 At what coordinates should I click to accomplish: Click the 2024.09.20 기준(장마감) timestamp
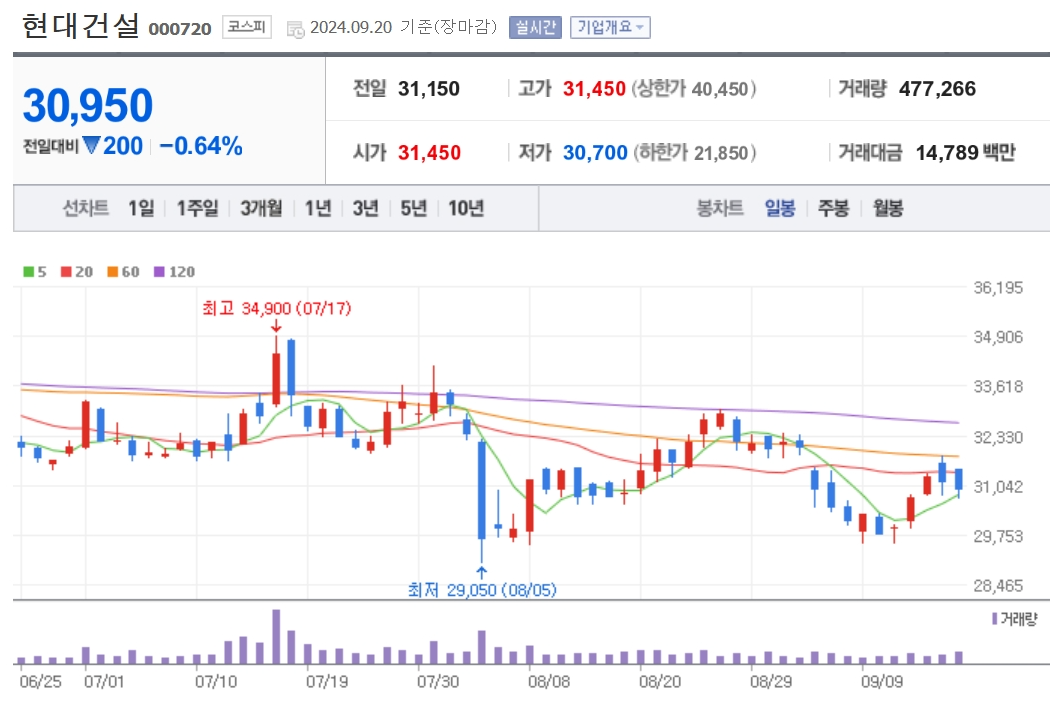click(403, 27)
